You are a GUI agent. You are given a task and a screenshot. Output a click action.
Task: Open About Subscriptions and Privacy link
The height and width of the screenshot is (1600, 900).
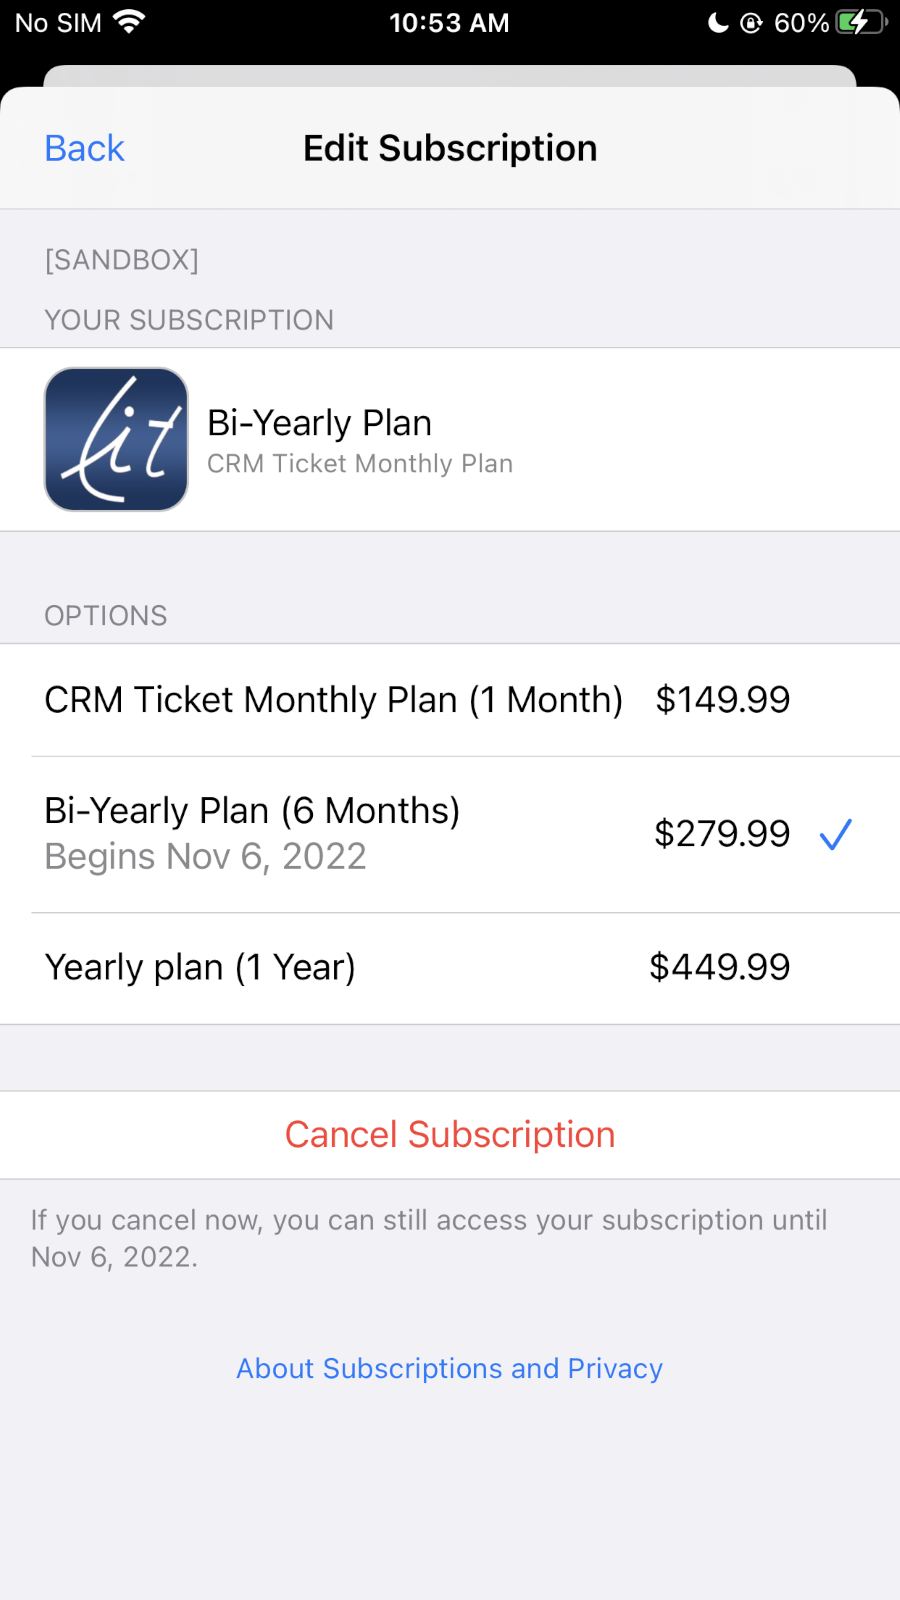[x=450, y=1368]
